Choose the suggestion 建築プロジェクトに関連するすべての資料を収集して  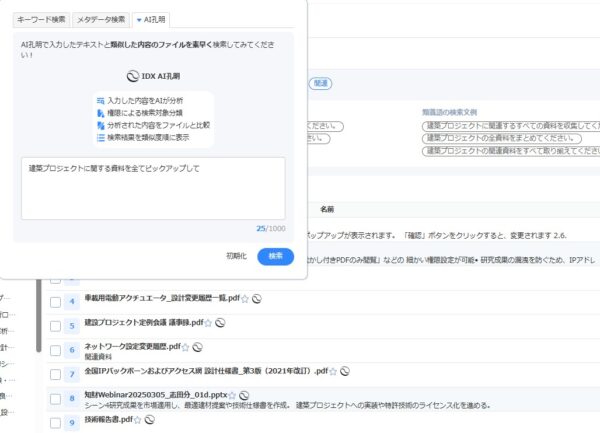(x=511, y=126)
